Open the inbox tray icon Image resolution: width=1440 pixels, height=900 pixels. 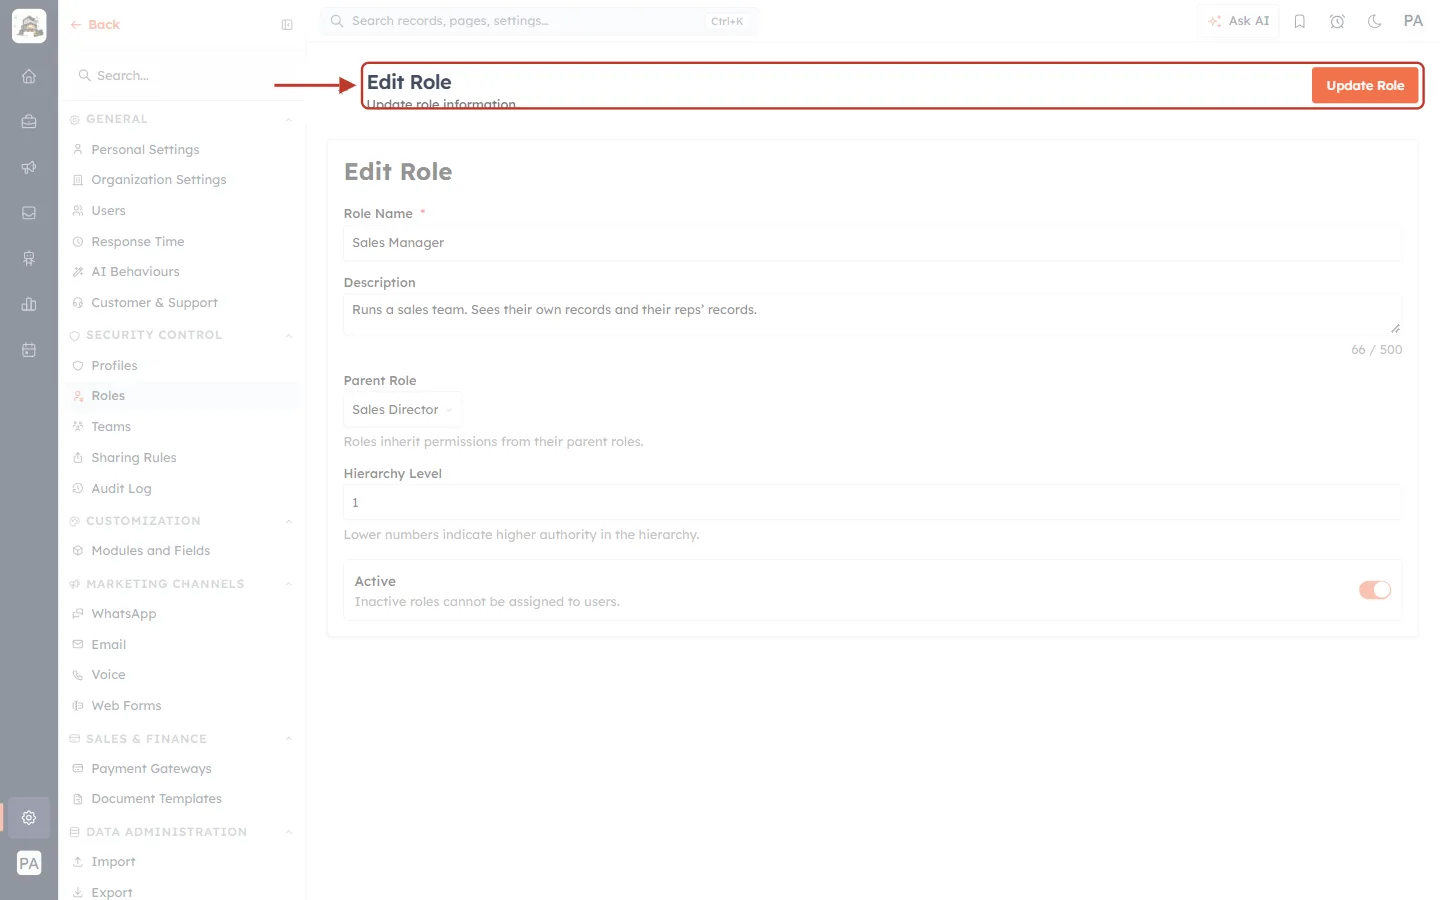click(29, 213)
